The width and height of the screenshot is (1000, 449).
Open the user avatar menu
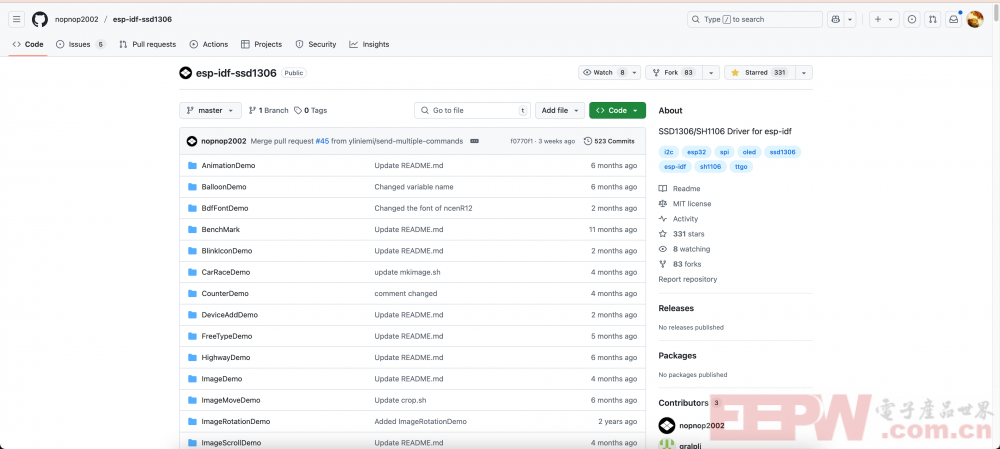pyautogui.click(x=975, y=19)
